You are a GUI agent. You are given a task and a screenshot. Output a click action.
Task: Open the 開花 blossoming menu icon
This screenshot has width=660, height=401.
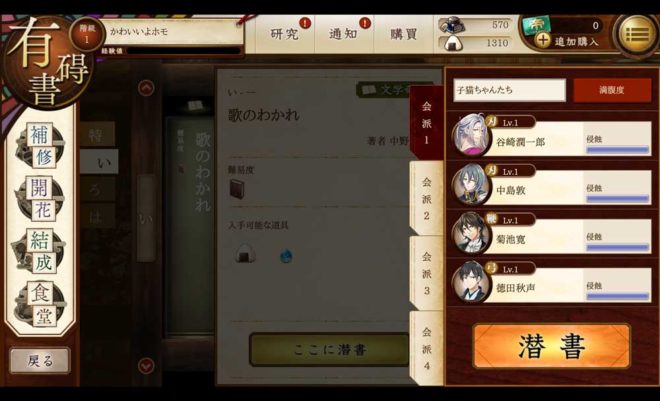tap(40, 199)
